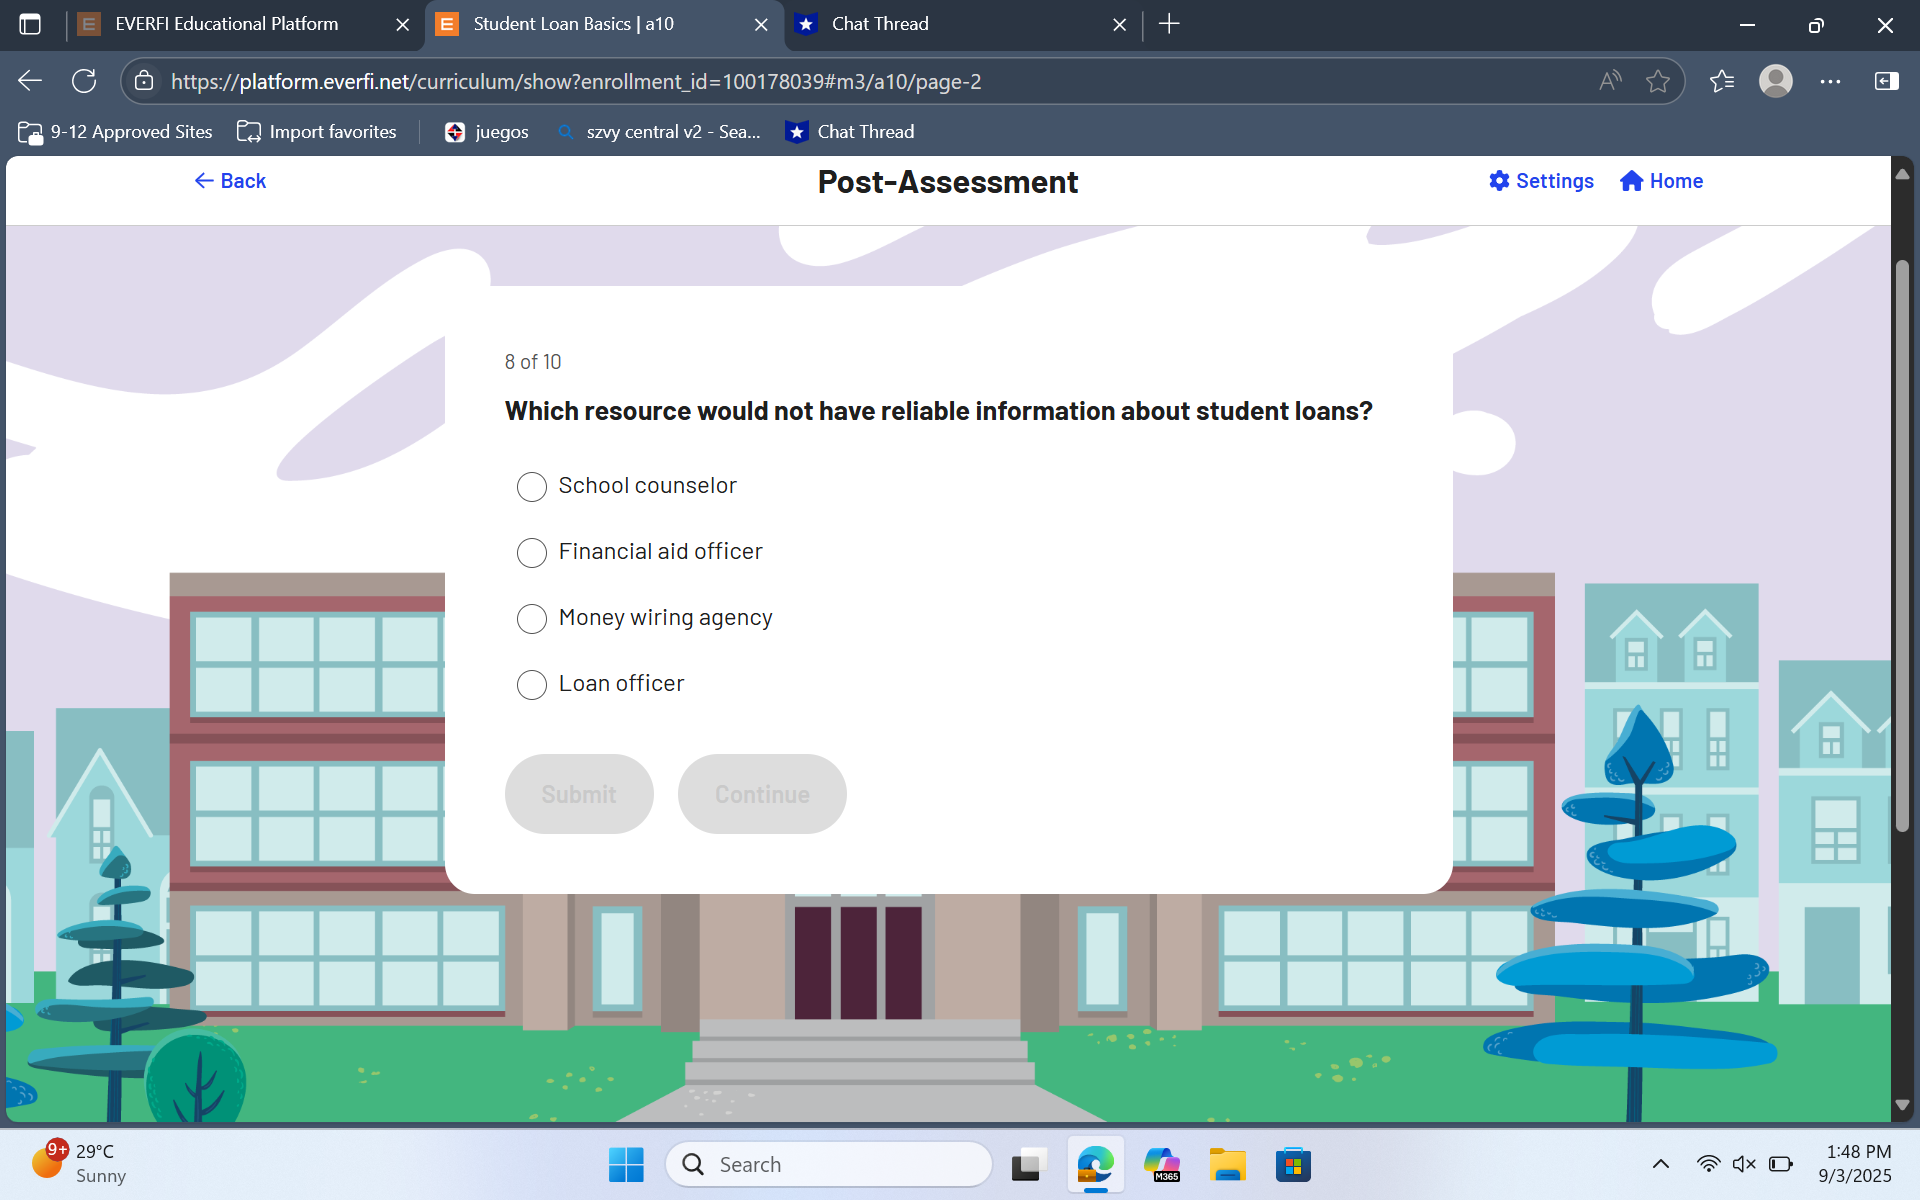Select the School counselor radio button

coord(531,487)
